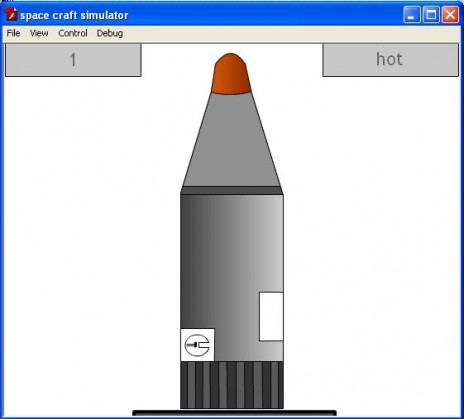
Task: Minimize the space craft simulator window
Action: [412, 15]
